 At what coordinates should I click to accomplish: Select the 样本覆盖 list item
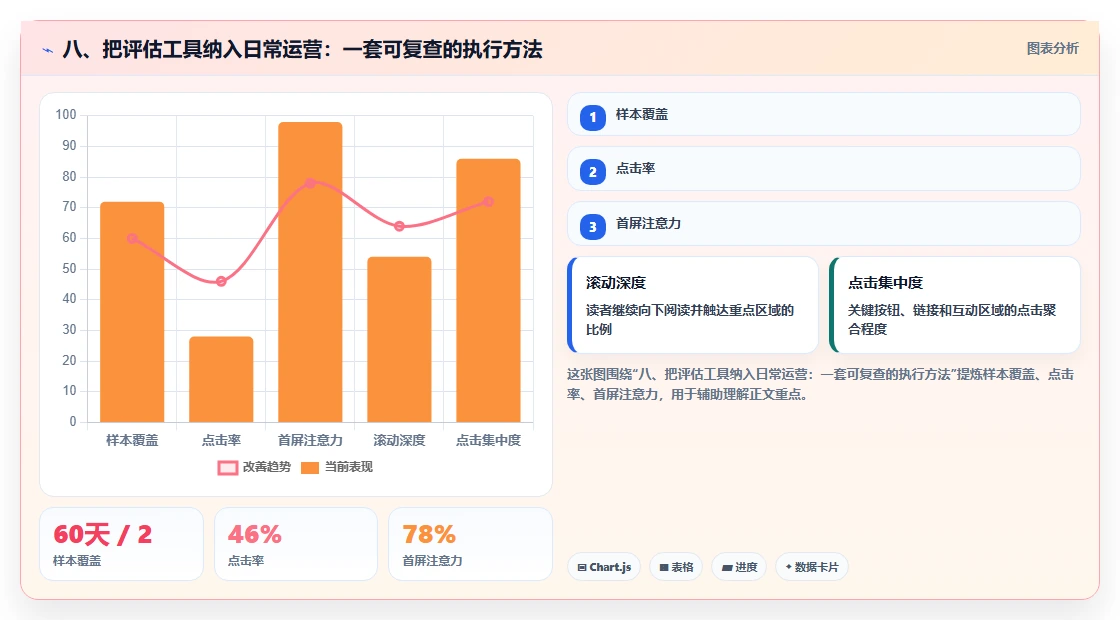(x=824, y=114)
